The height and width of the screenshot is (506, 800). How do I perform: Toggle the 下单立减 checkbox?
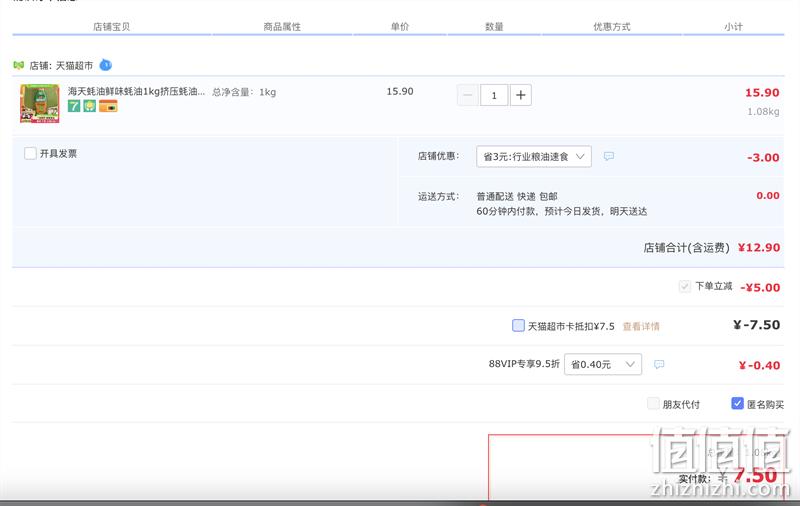pyautogui.click(x=685, y=286)
